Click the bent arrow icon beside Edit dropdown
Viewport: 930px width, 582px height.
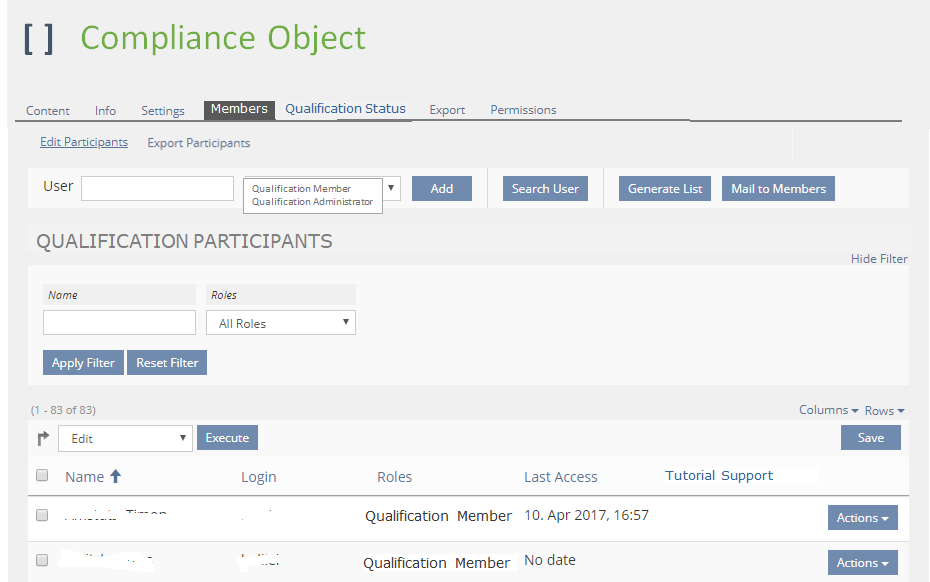coord(43,438)
